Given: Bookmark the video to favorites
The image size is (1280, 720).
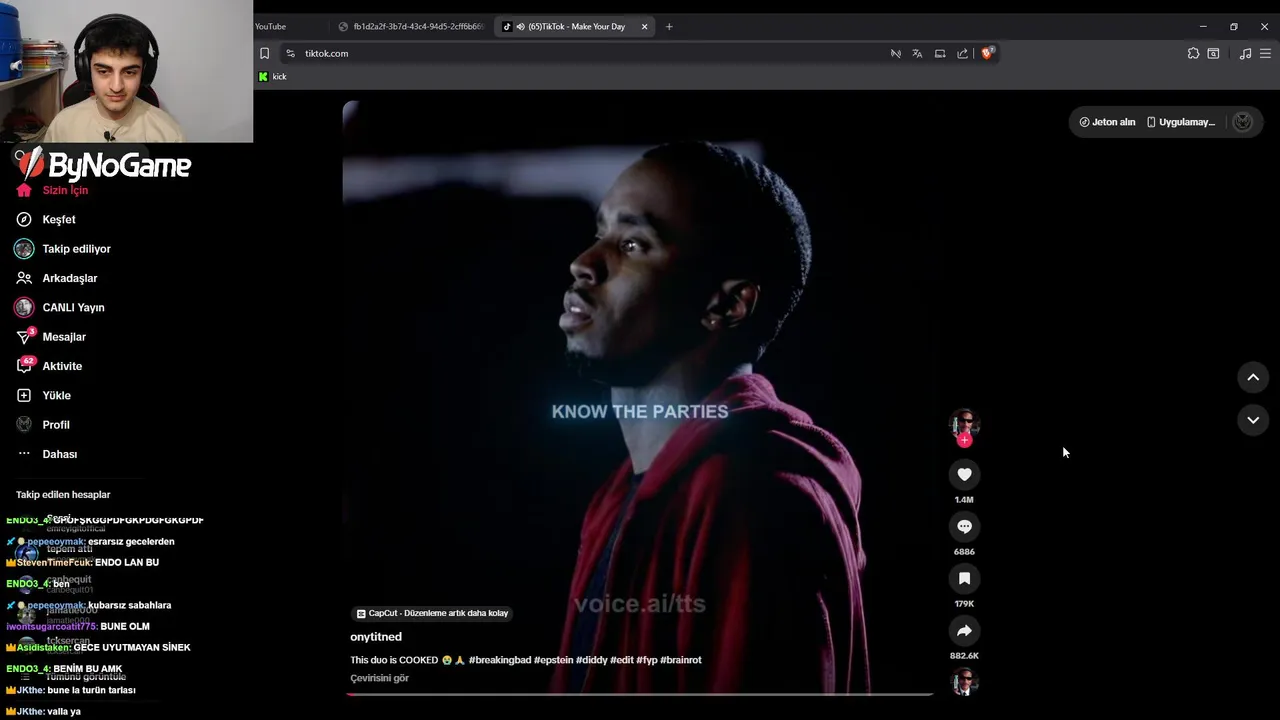Looking at the screenshot, I should coord(964,578).
